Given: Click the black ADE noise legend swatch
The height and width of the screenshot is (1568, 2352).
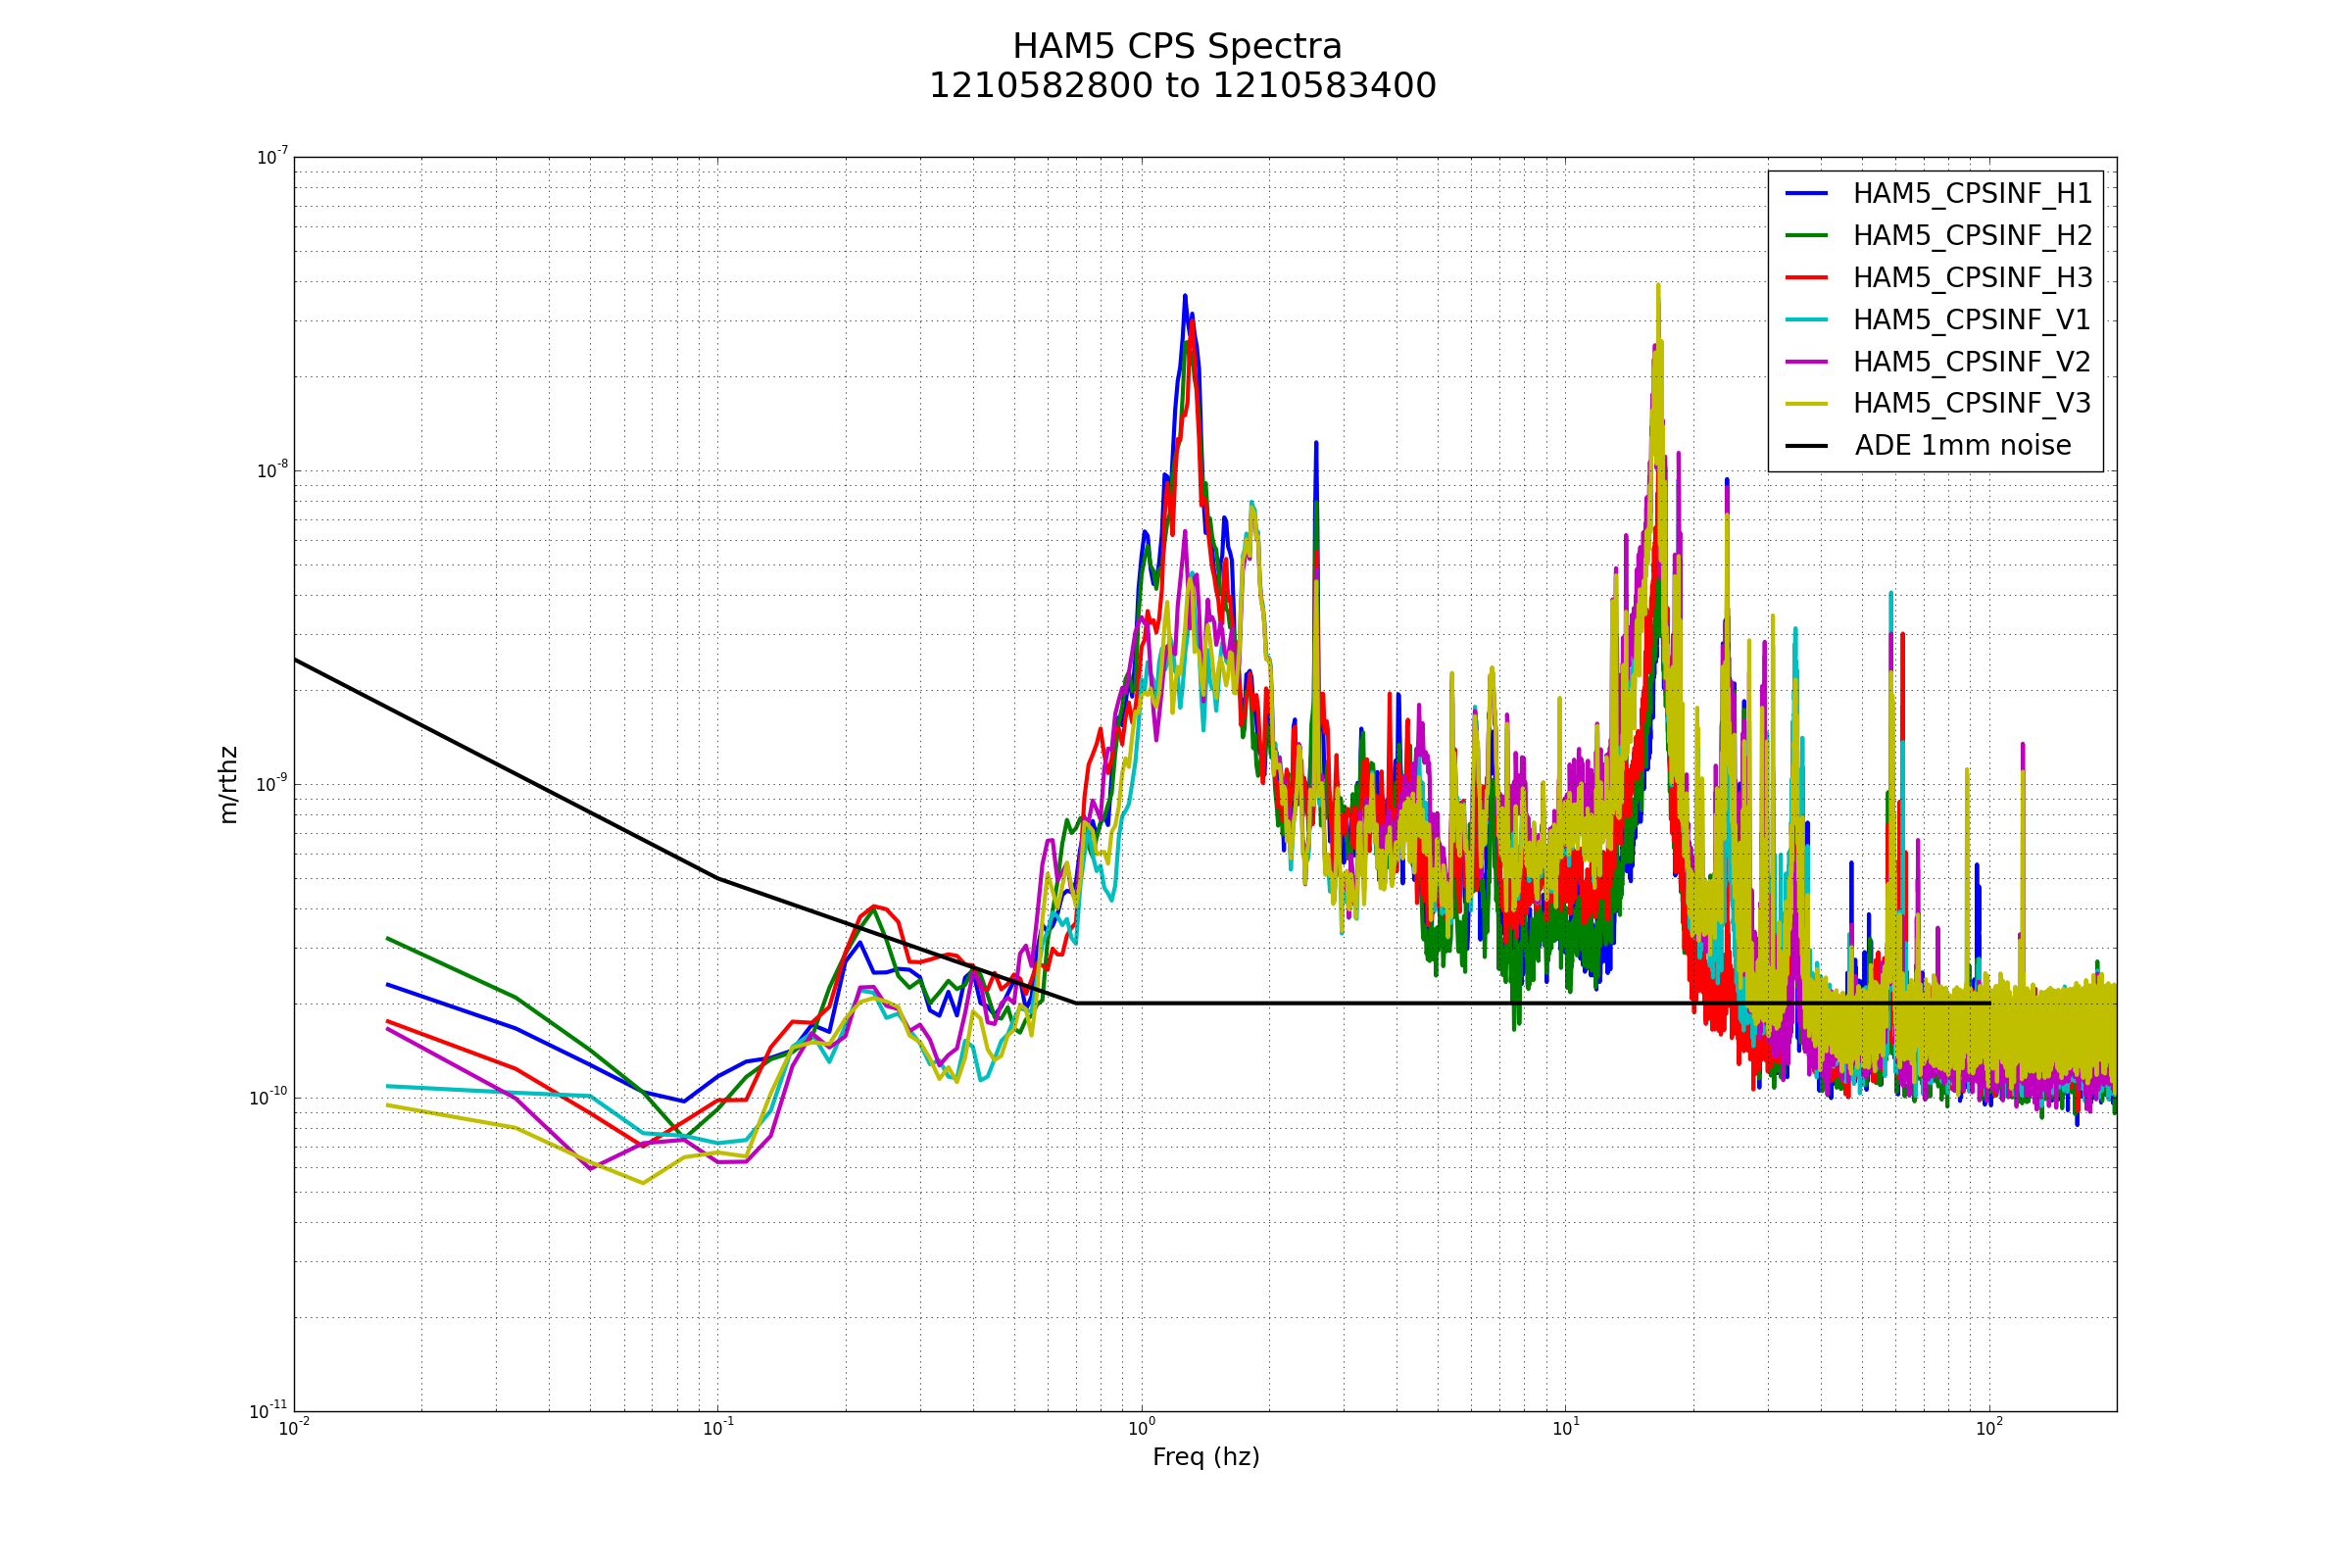Looking at the screenshot, I should [x=1806, y=445].
